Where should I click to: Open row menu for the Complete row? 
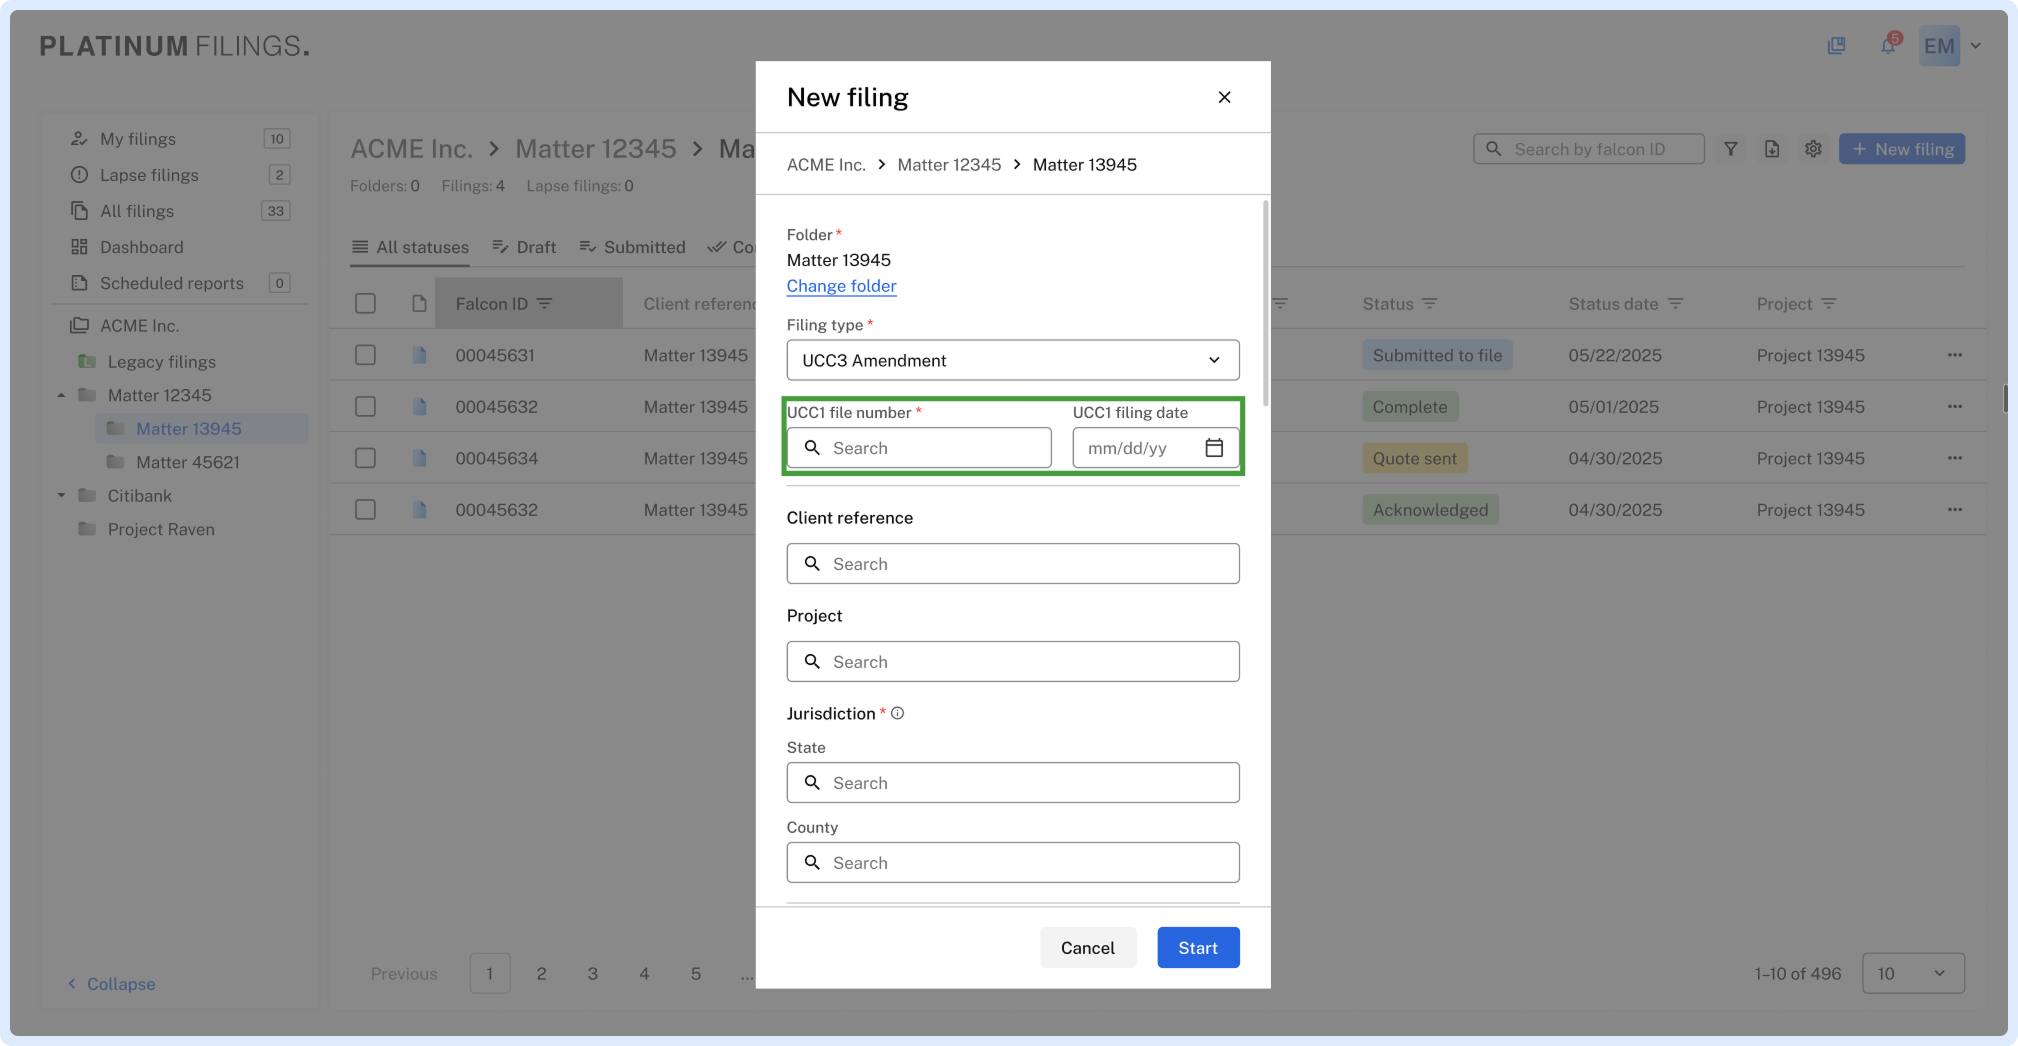click(x=1955, y=406)
